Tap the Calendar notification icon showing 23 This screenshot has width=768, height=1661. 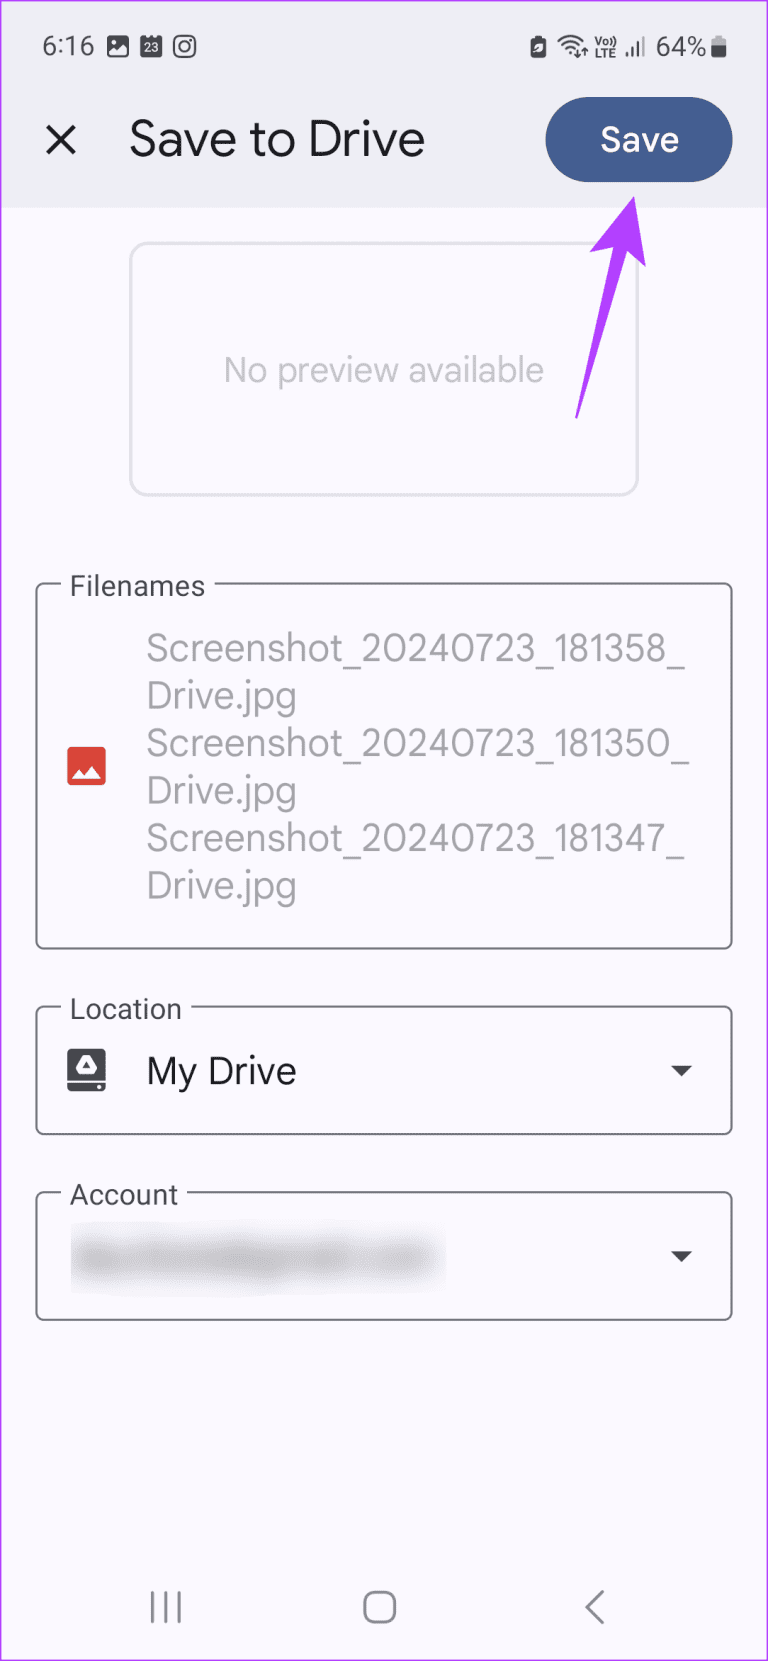point(152,45)
